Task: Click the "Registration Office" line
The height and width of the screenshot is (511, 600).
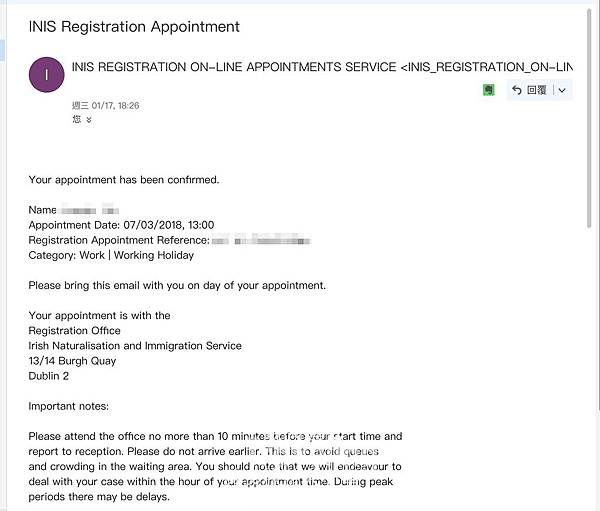Action: pyautogui.click(x=74, y=330)
